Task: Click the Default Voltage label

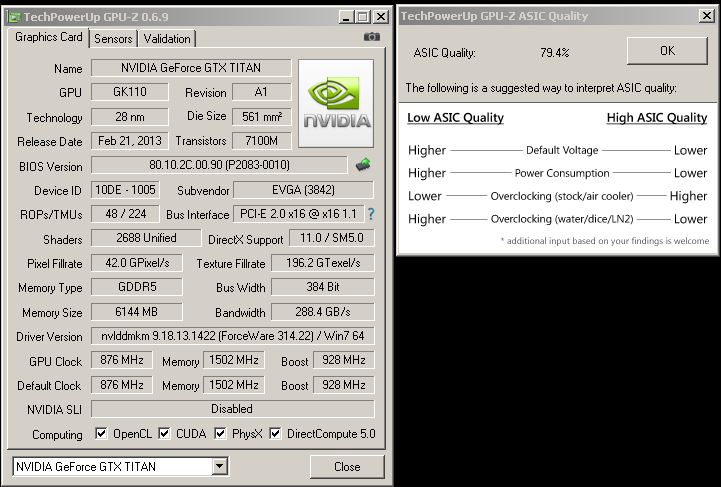Action: (x=562, y=150)
